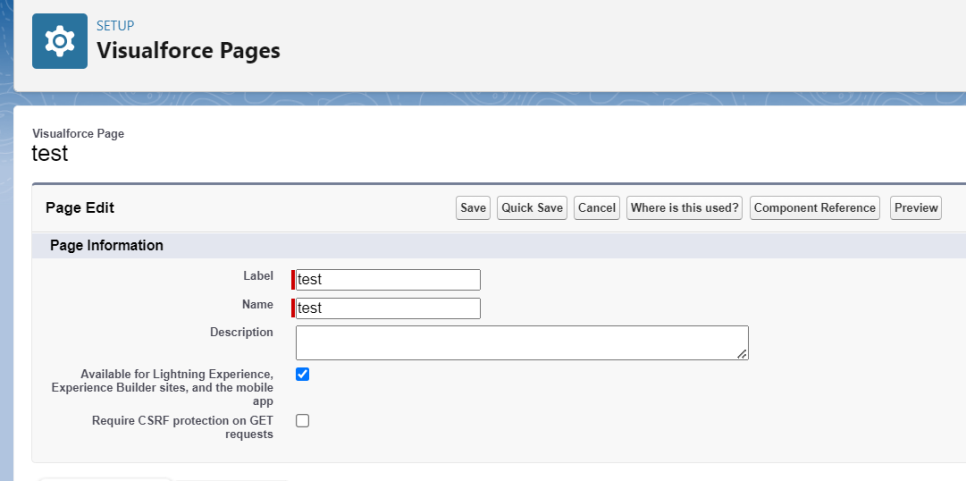Save the Visualforce page

473,208
